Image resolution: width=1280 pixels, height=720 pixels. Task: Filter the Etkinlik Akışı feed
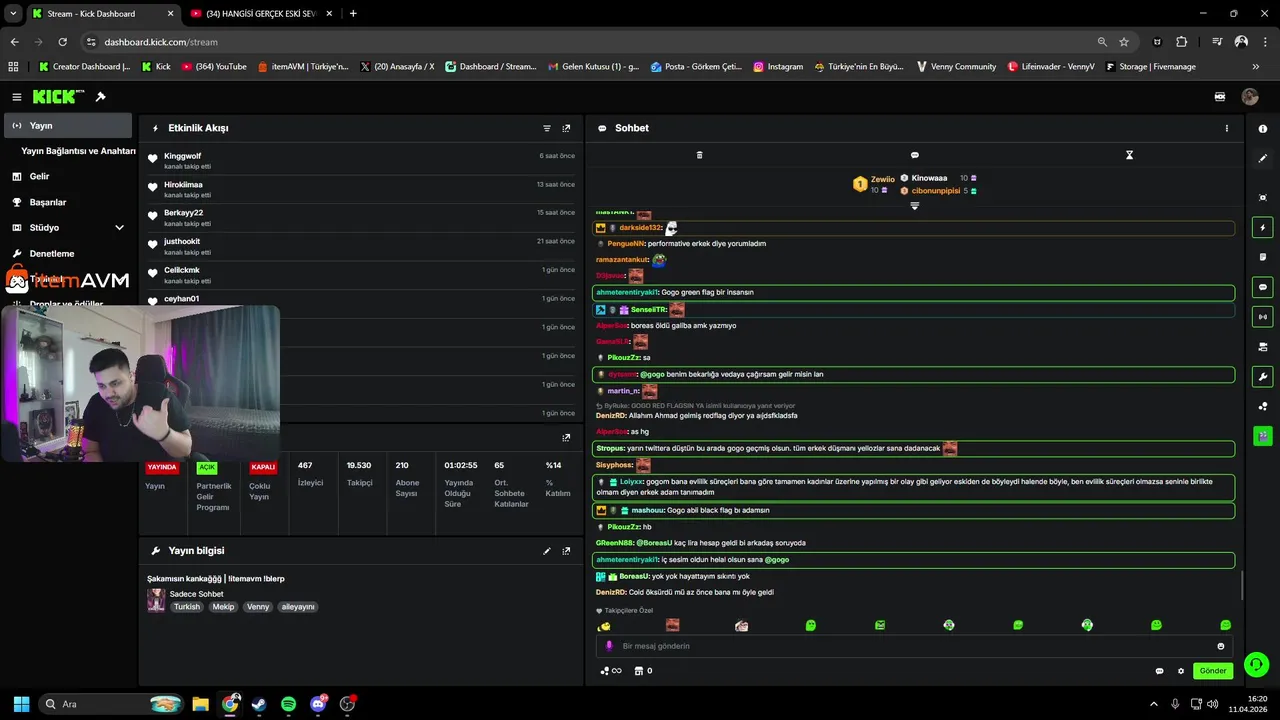[547, 128]
